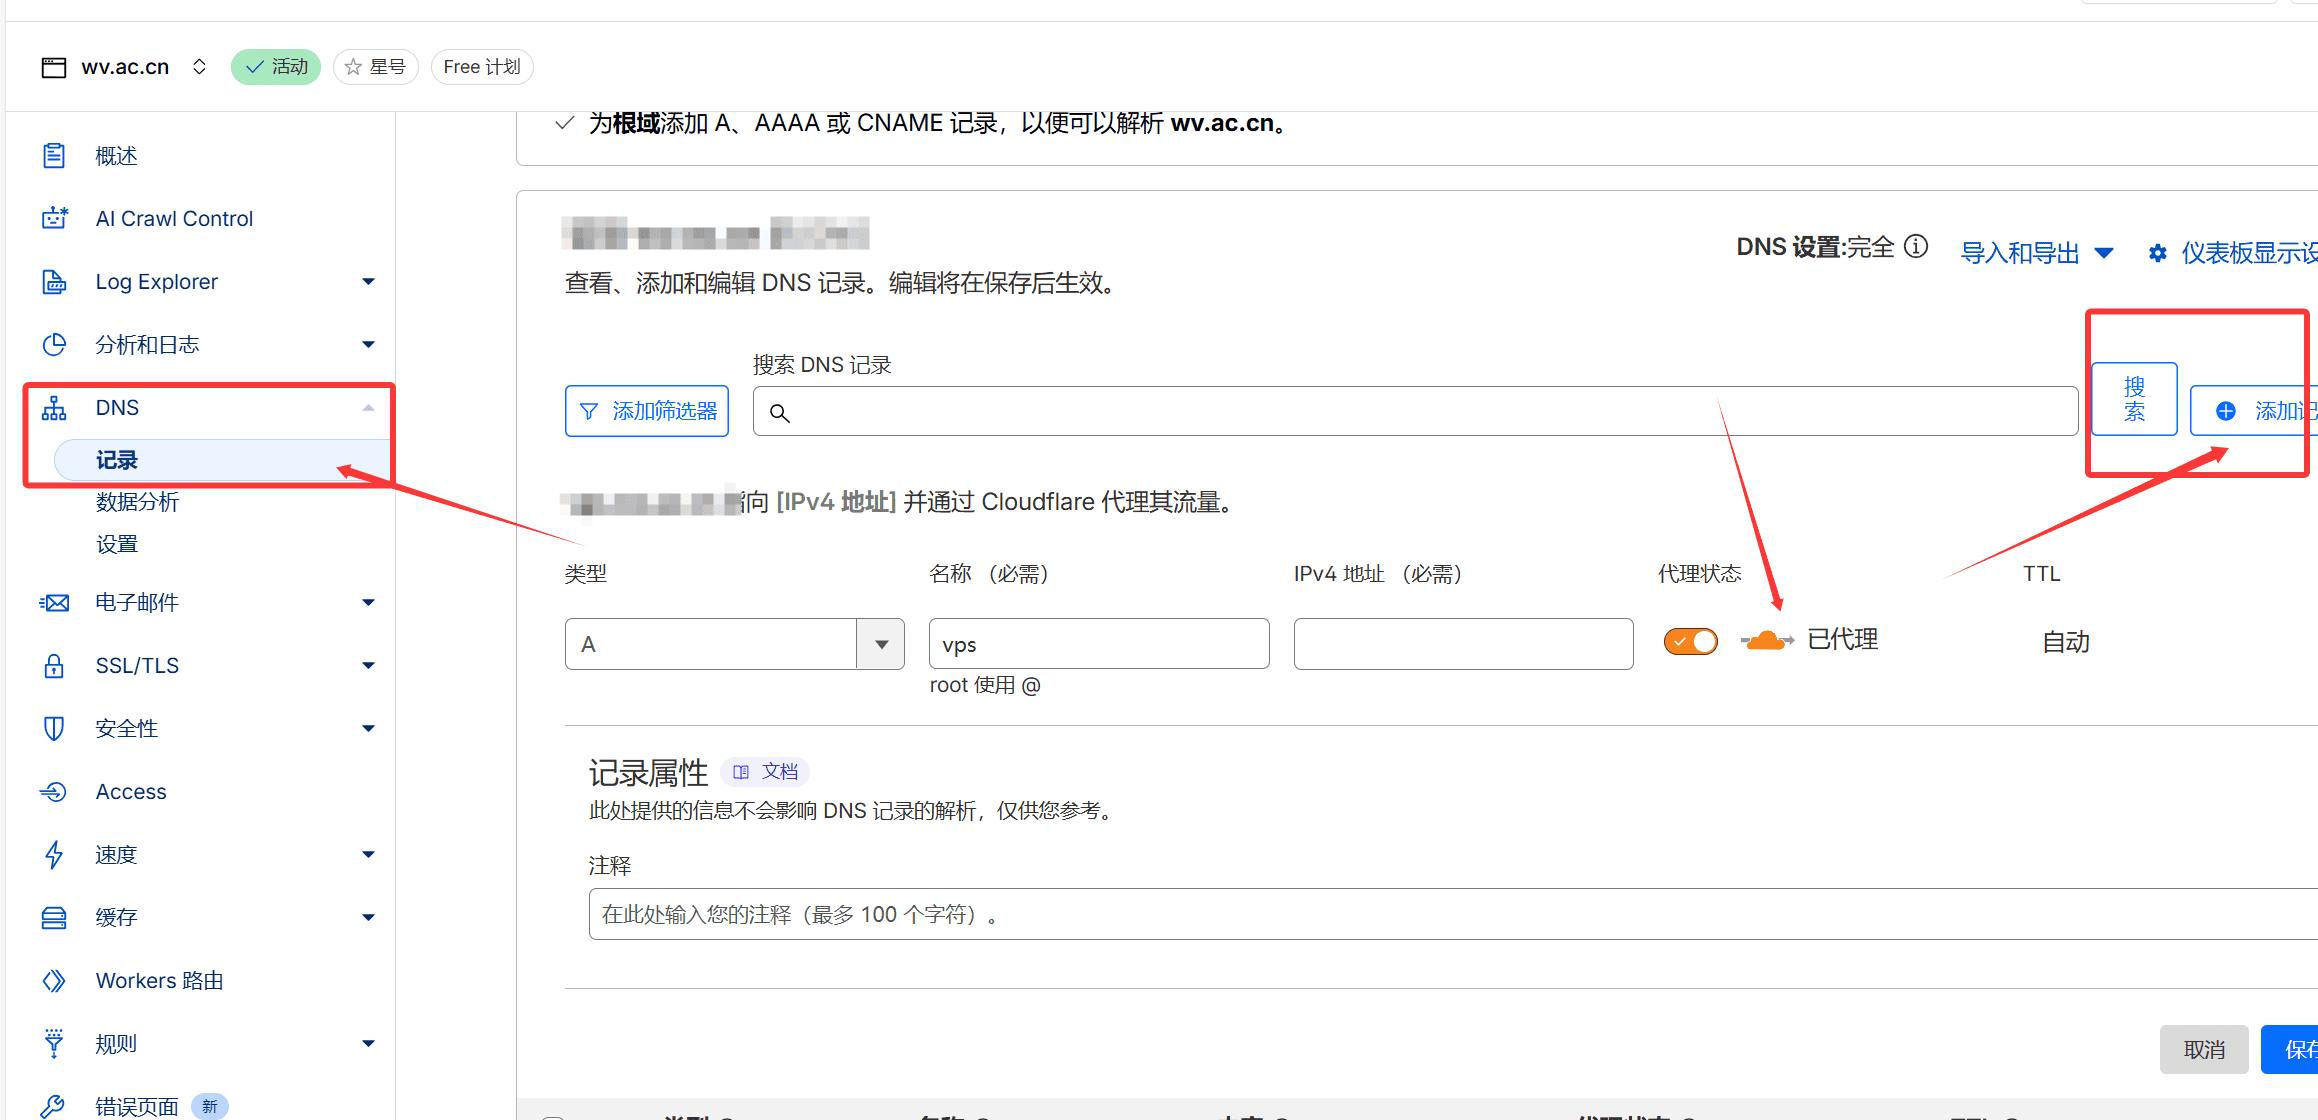
Task: Click the 添加筛选器 button
Action: (647, 411)
